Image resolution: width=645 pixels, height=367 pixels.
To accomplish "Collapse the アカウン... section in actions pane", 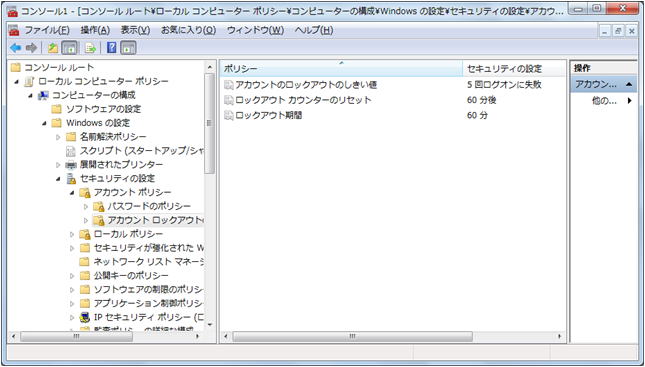I will [x=629, y=85].
